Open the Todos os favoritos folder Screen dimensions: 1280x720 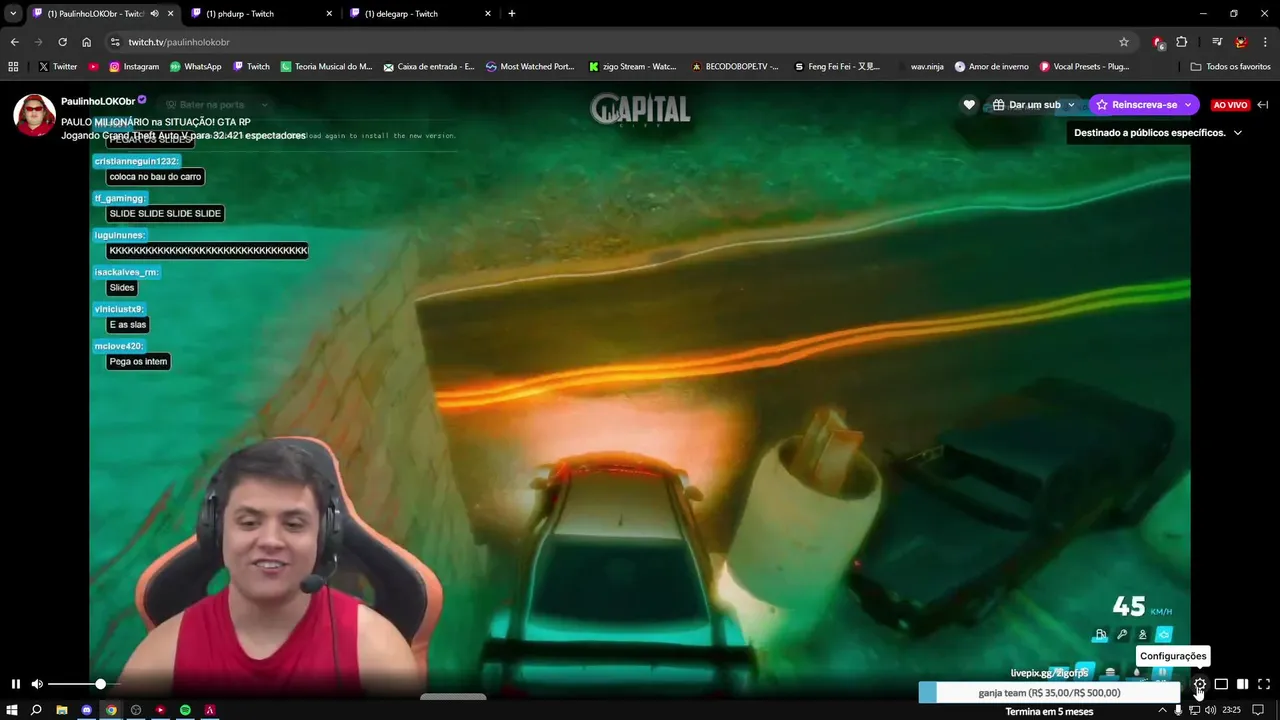[x=1230, y=67]
